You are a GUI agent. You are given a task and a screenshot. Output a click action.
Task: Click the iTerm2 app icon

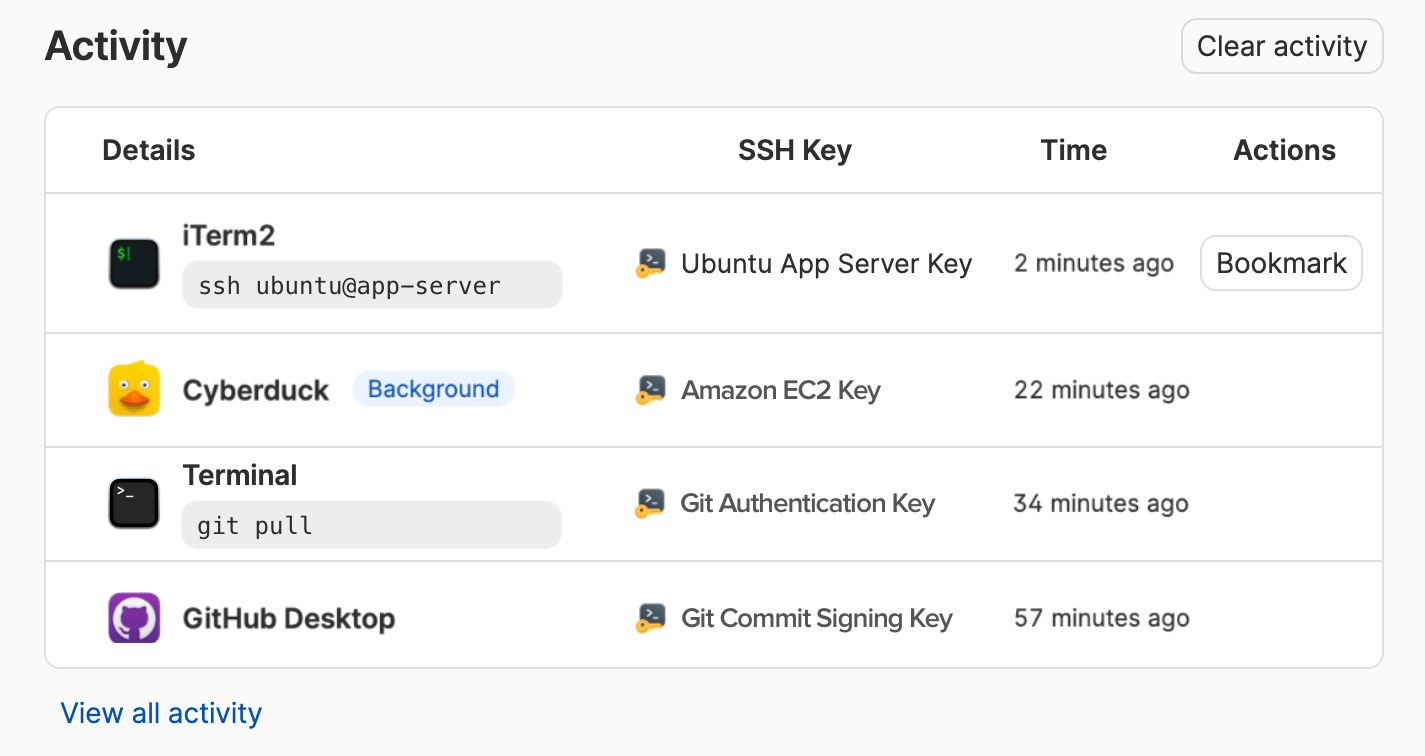click(x=134, y=264)
